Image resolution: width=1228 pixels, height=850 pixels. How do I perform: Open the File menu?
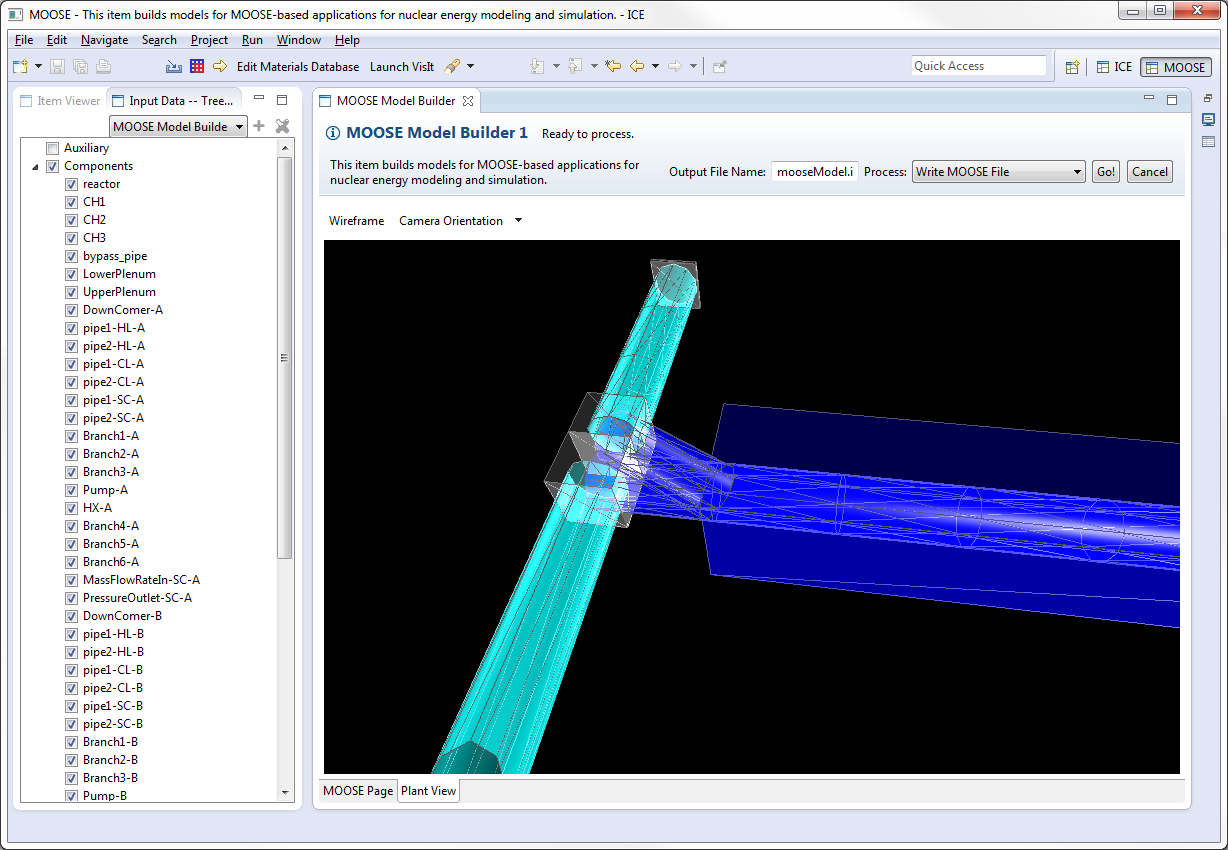24,40
